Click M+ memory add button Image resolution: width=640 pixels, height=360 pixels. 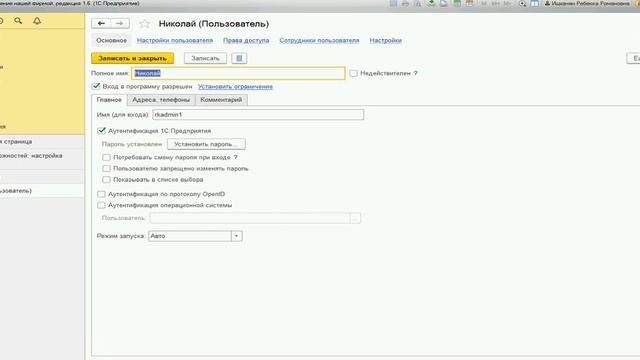pyautogui.click(x=496, y=3)
